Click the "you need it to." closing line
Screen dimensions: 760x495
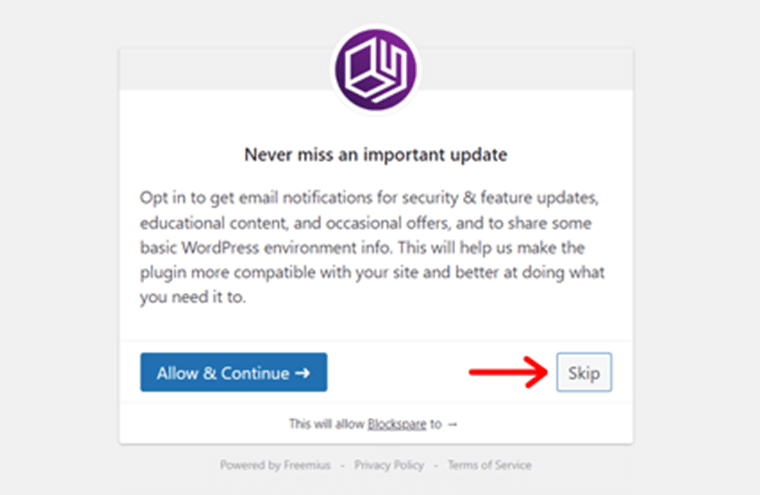click(x=193, y=297)
